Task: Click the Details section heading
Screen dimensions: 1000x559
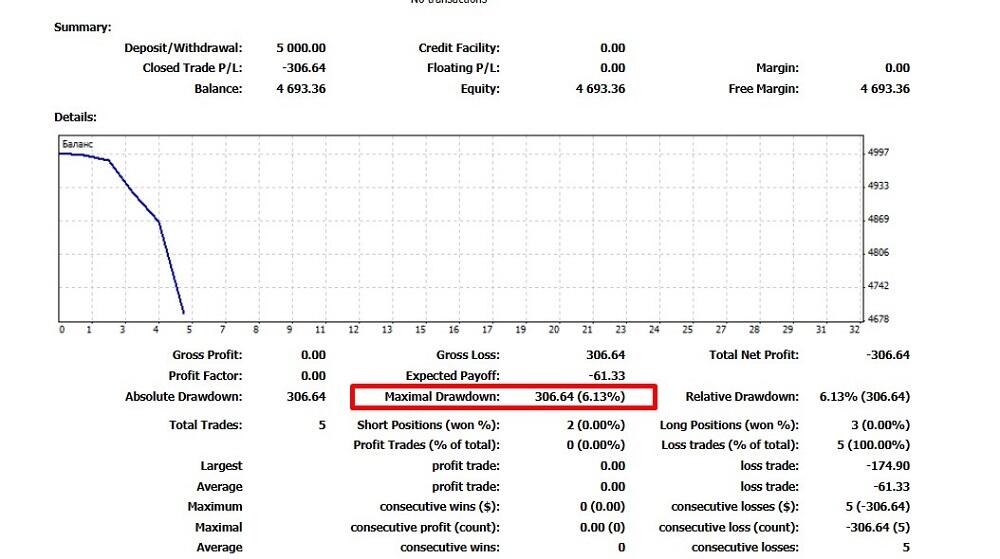Action: 75,117
